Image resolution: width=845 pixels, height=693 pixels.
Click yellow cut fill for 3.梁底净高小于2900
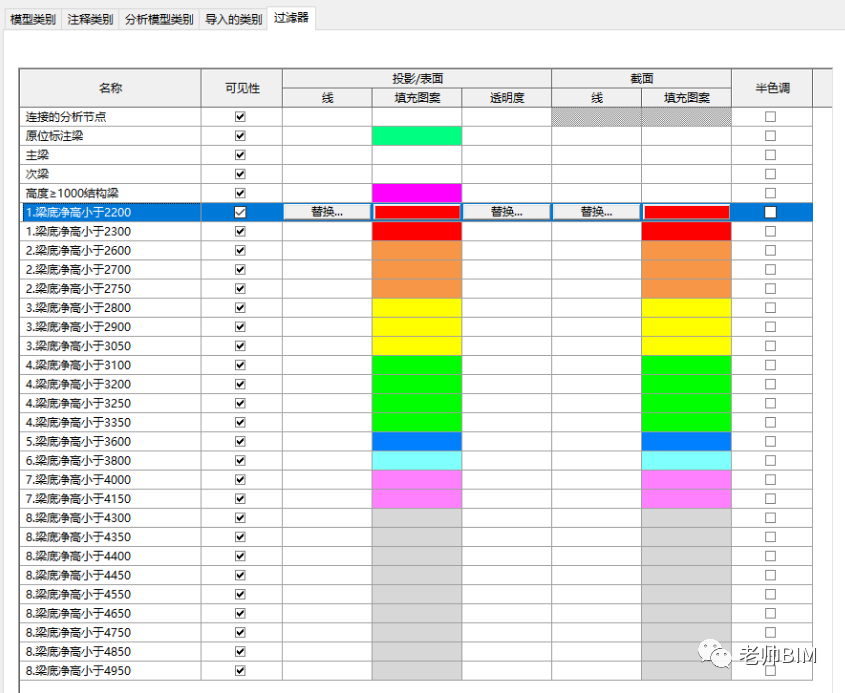click(687, 327)
